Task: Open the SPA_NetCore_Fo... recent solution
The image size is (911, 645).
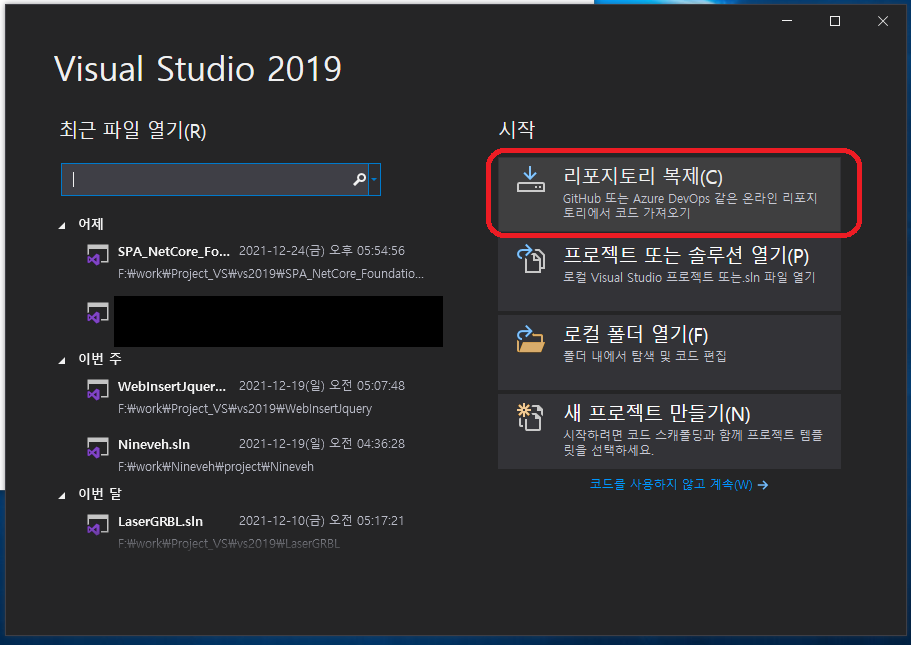Action: [x=256, y=262]
